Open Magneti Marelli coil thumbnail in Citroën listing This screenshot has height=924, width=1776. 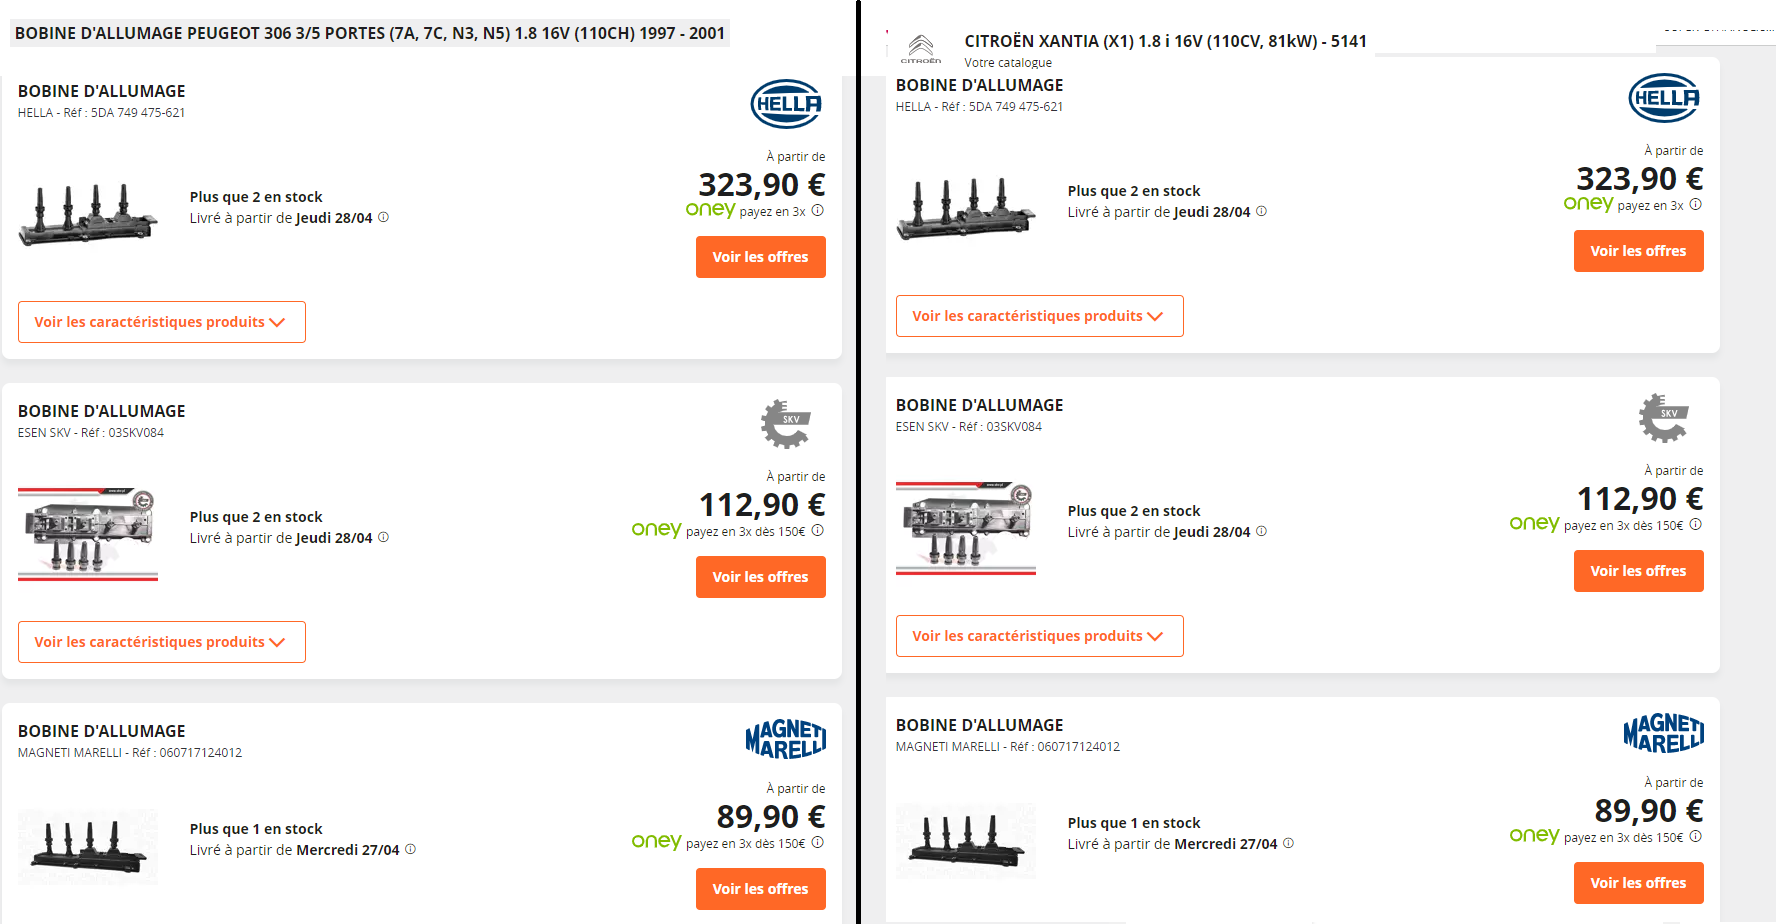click(966, 840)
